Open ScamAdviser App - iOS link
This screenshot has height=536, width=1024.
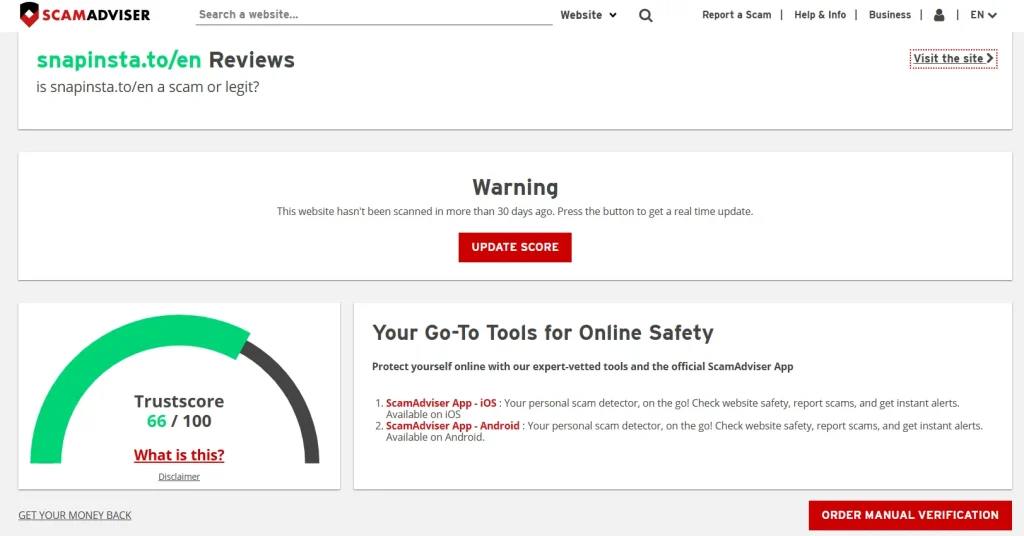[441, 403]
